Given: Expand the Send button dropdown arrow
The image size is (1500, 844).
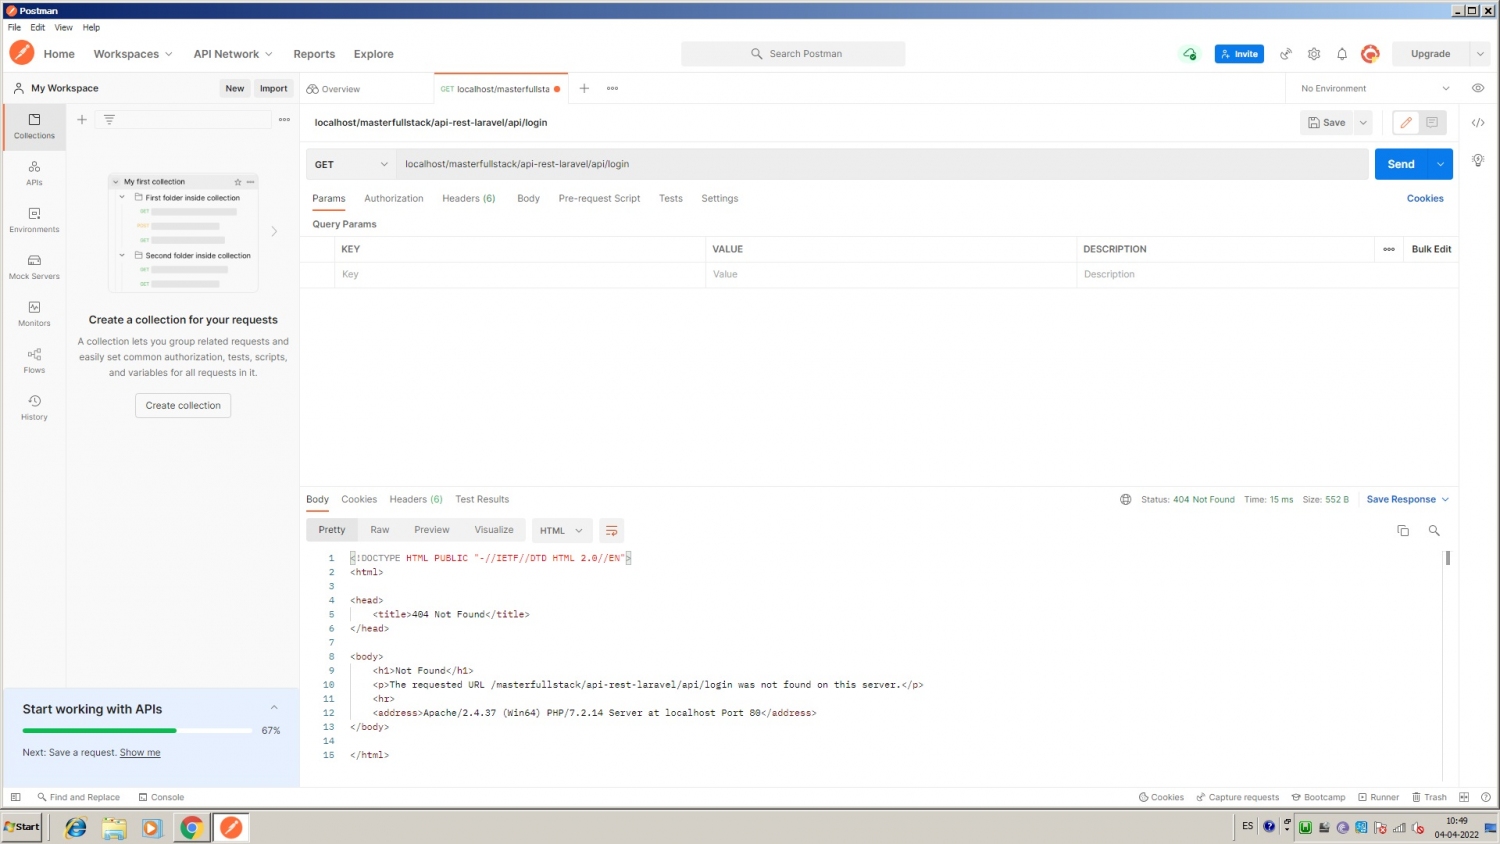Looking at the screenshot, I should 1440,164.
